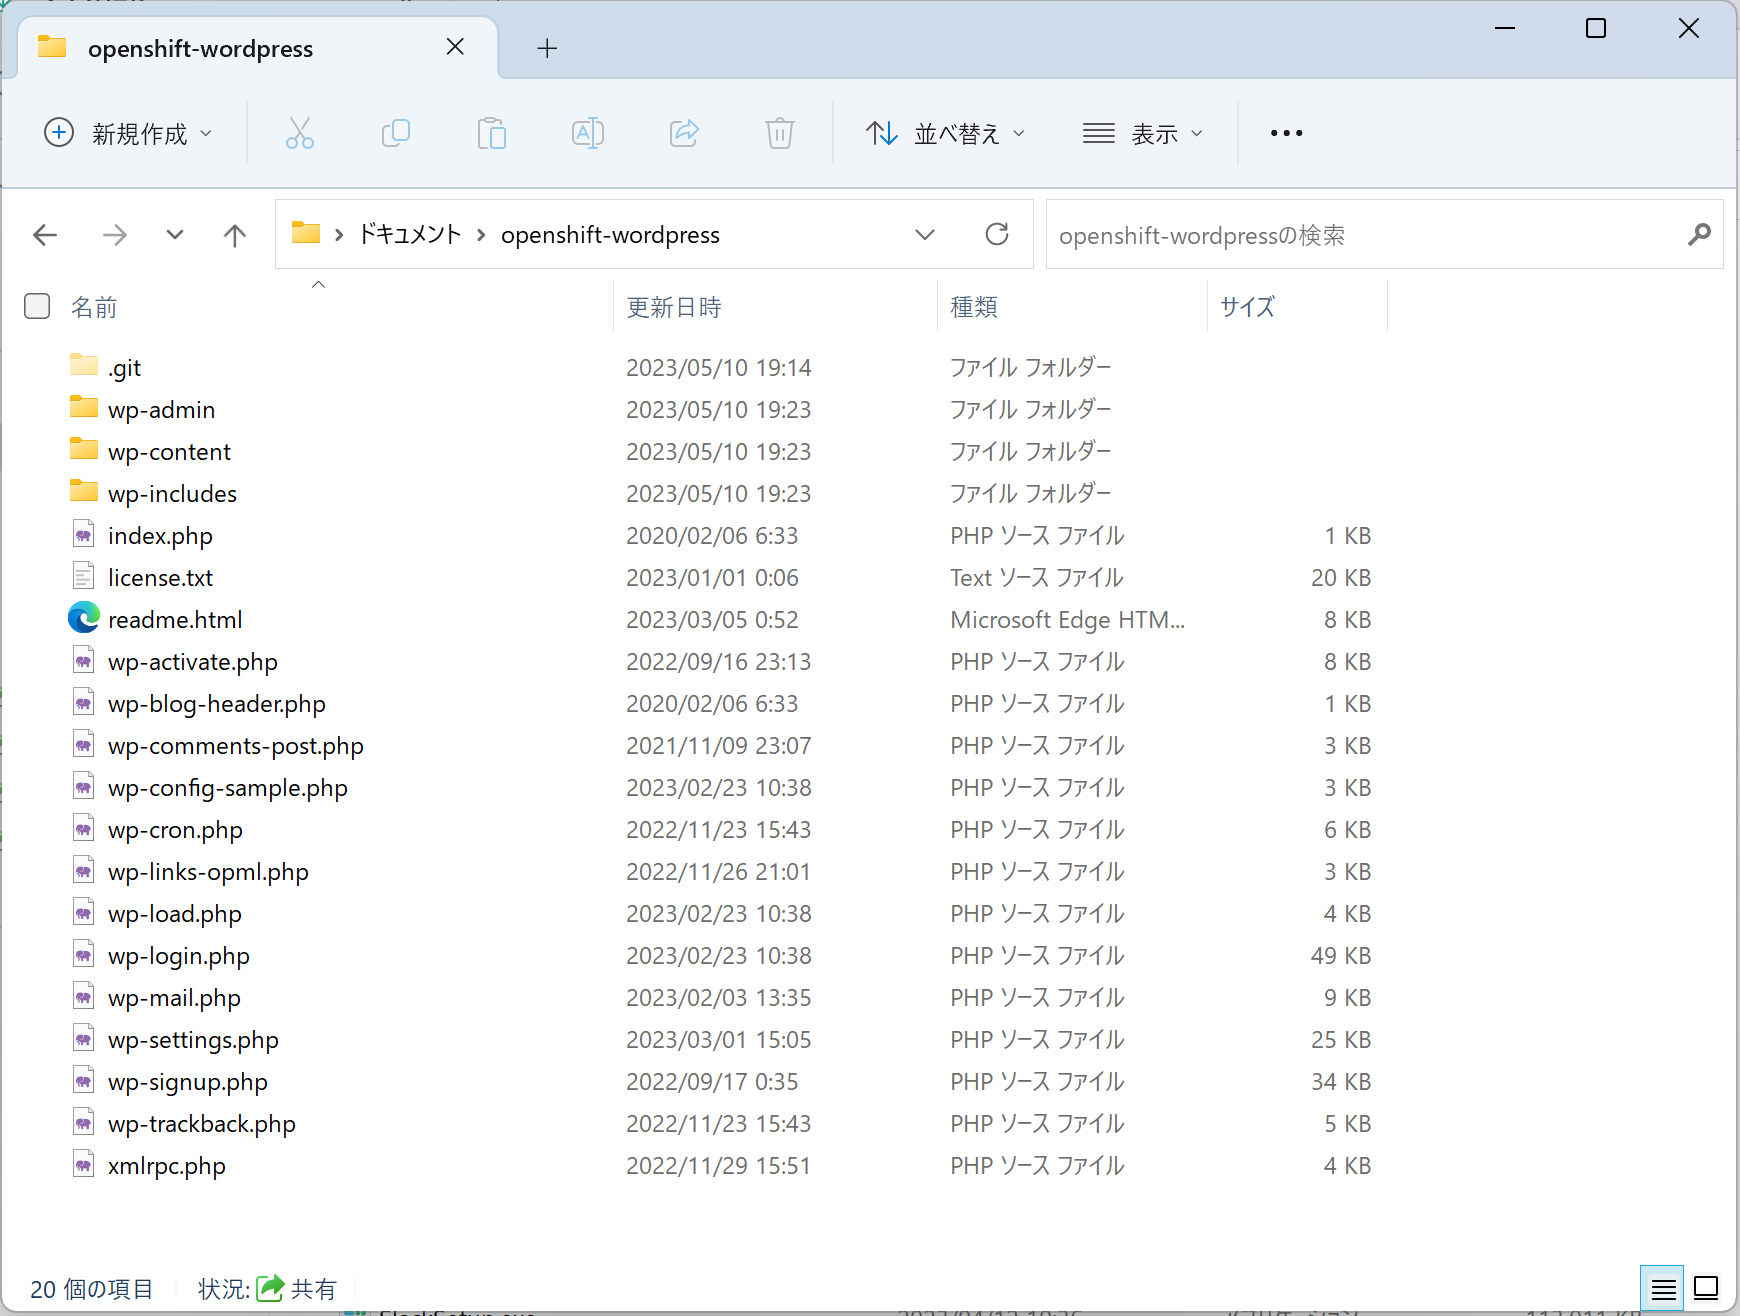Select the wp-comments-post.php file name
Viewport: 1740px width, 1316px height.
point(236,746)
